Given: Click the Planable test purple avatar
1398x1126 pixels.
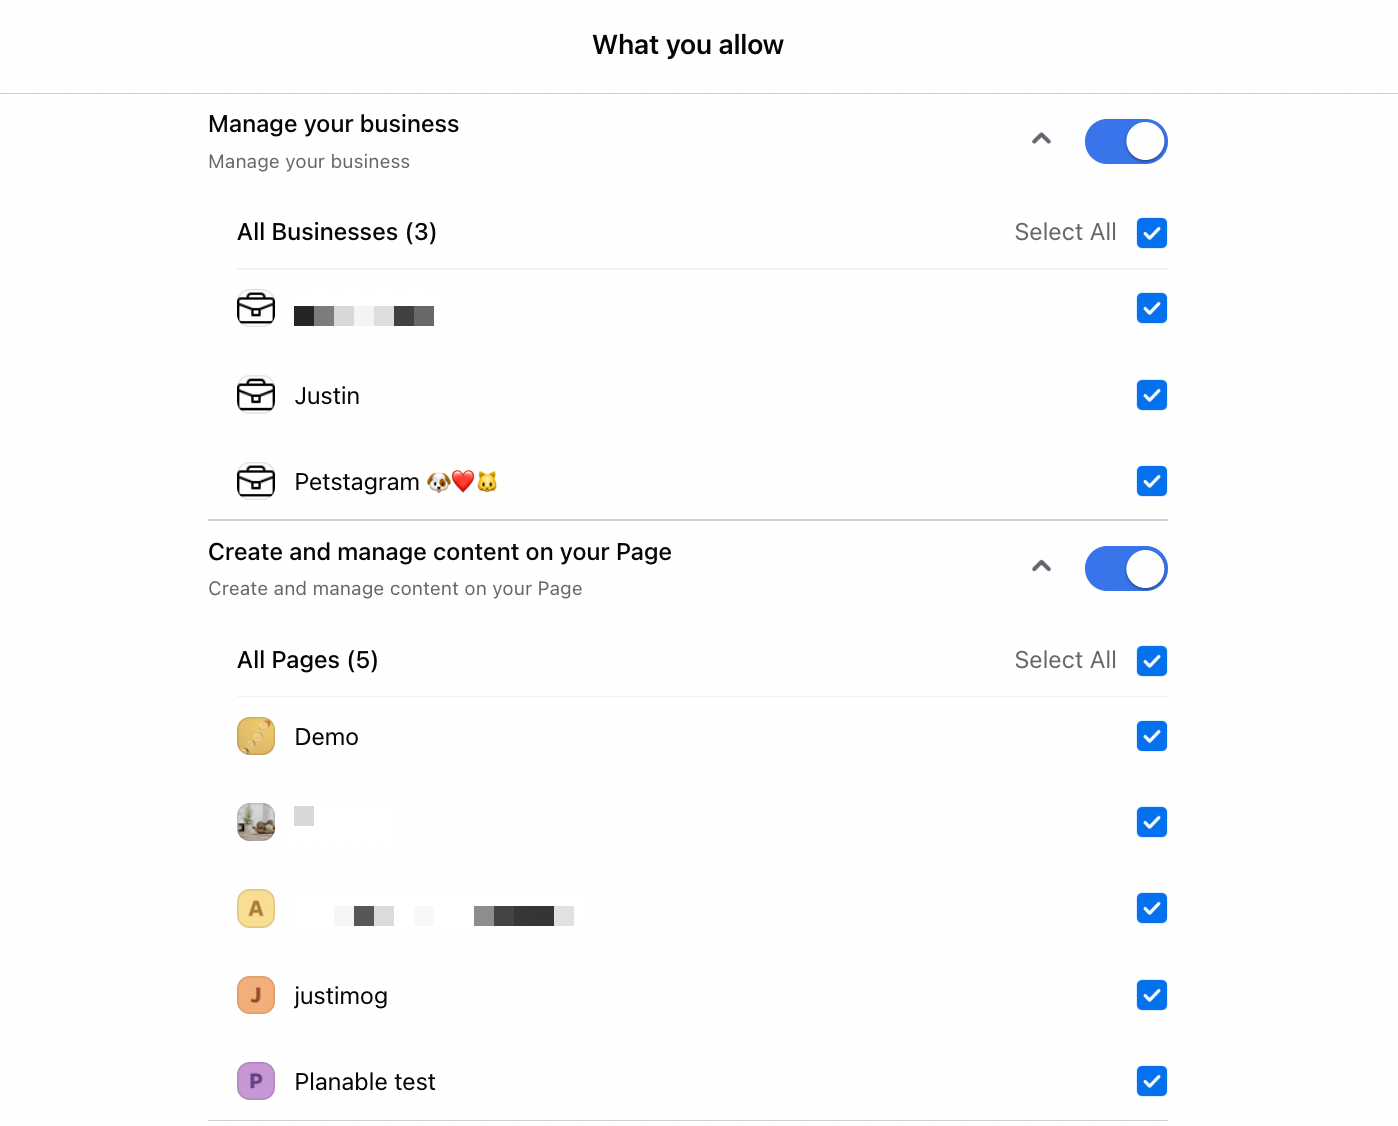Looking at the screenshot, I should tap(256, 1081).
